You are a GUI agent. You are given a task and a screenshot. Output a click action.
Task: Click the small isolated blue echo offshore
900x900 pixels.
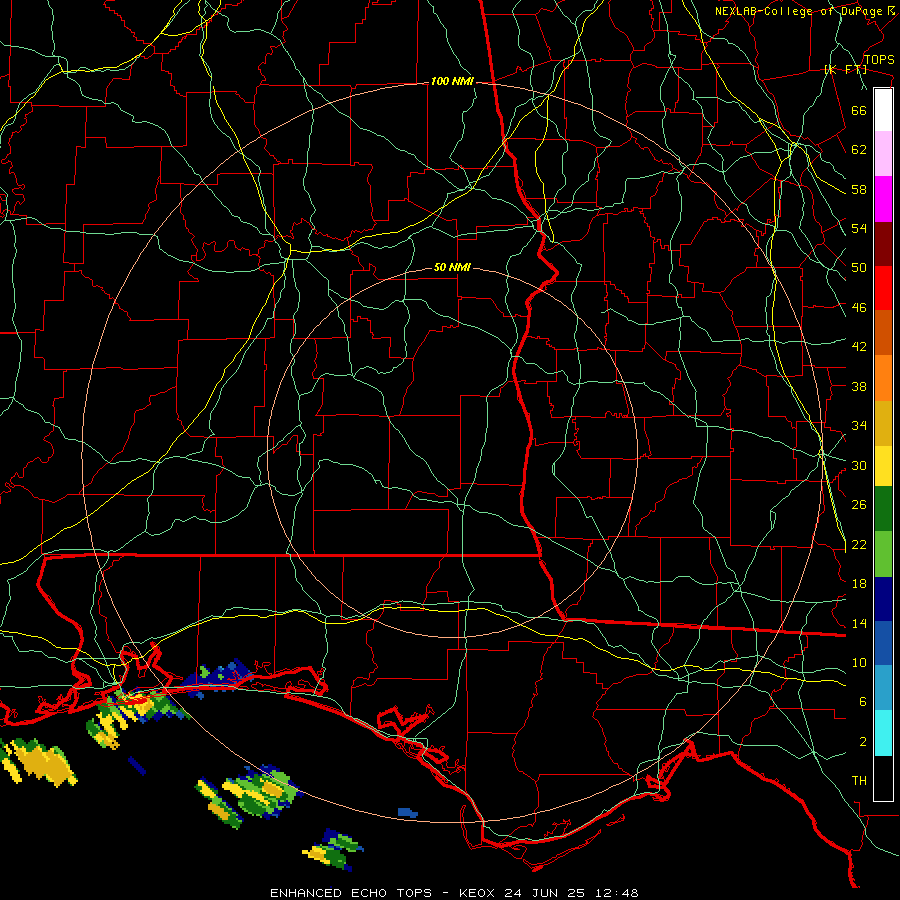click(408, 813)
